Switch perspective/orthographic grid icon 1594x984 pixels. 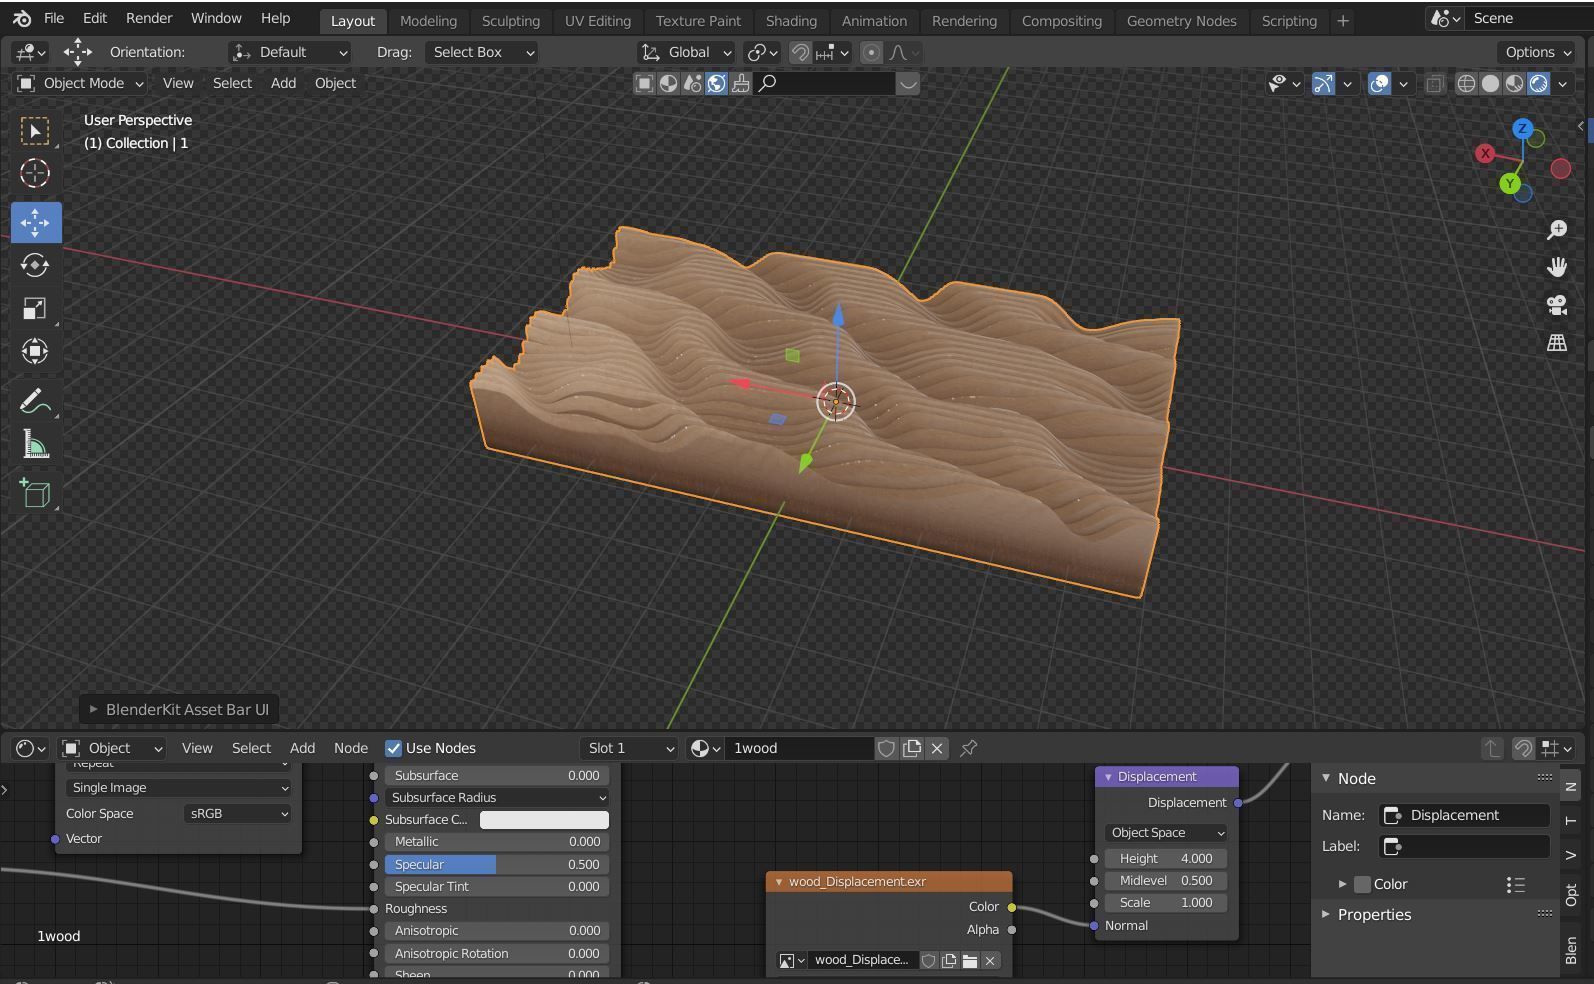tap(1557, 342)
